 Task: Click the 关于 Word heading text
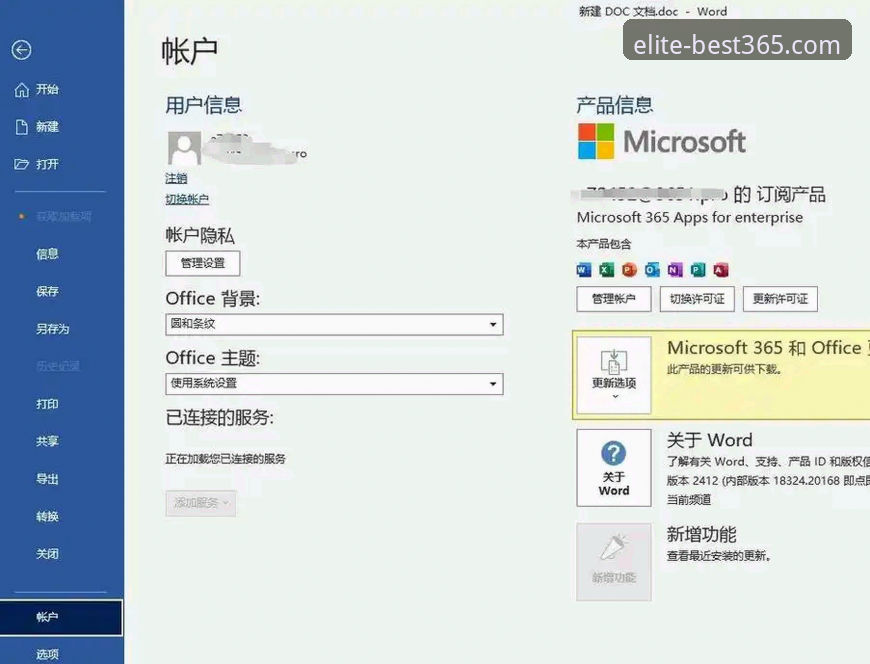click(x=710, y=440)
